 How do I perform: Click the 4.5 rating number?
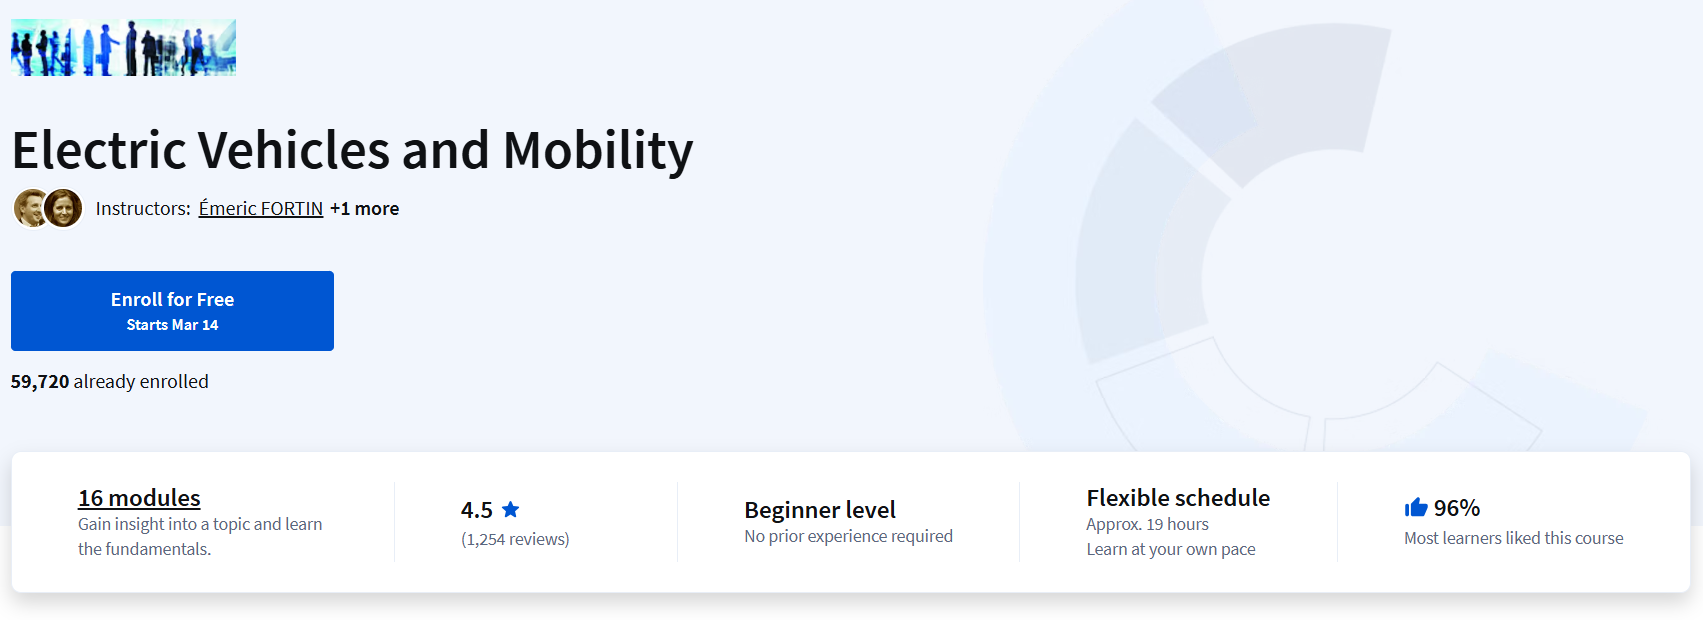pyautogui.click(x=476, y=510)
